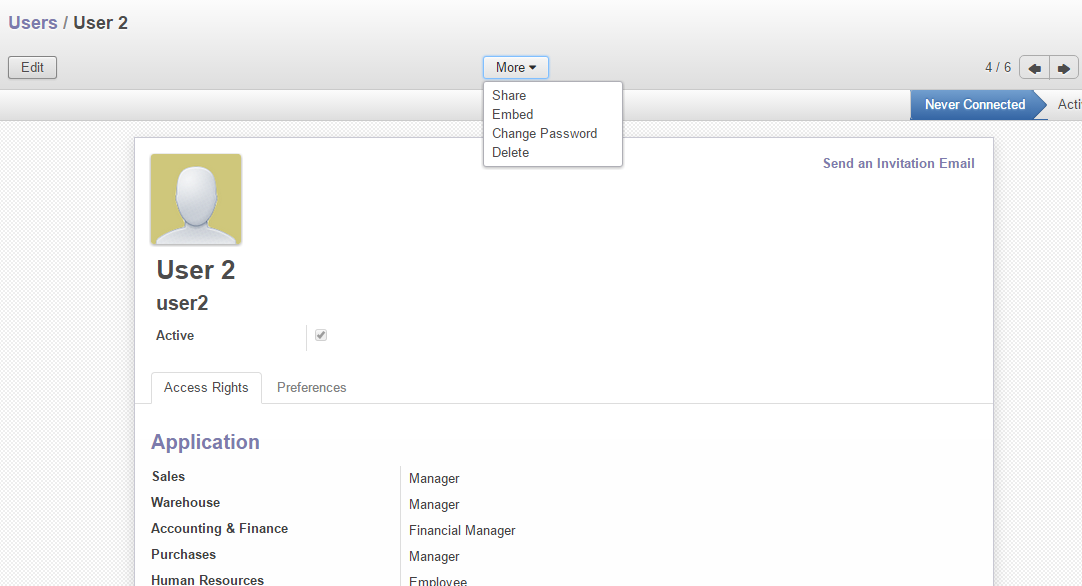The height and width of the screenshot is (586, 1082).
Task: Navigate to the previous user record
Action: point(1033,67)
